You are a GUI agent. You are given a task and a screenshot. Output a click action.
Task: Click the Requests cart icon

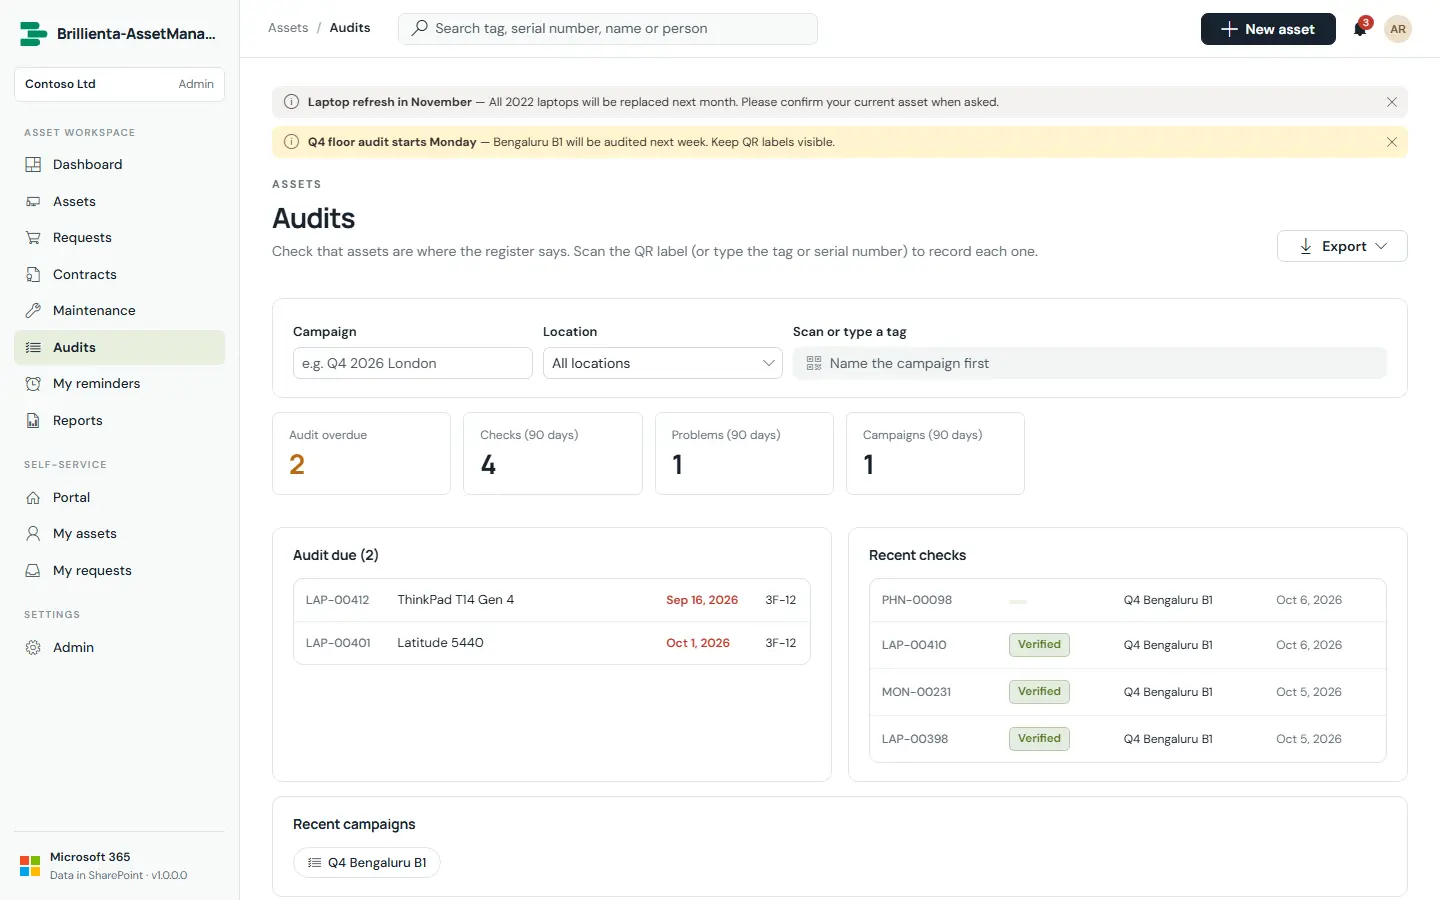click(33, 238)
